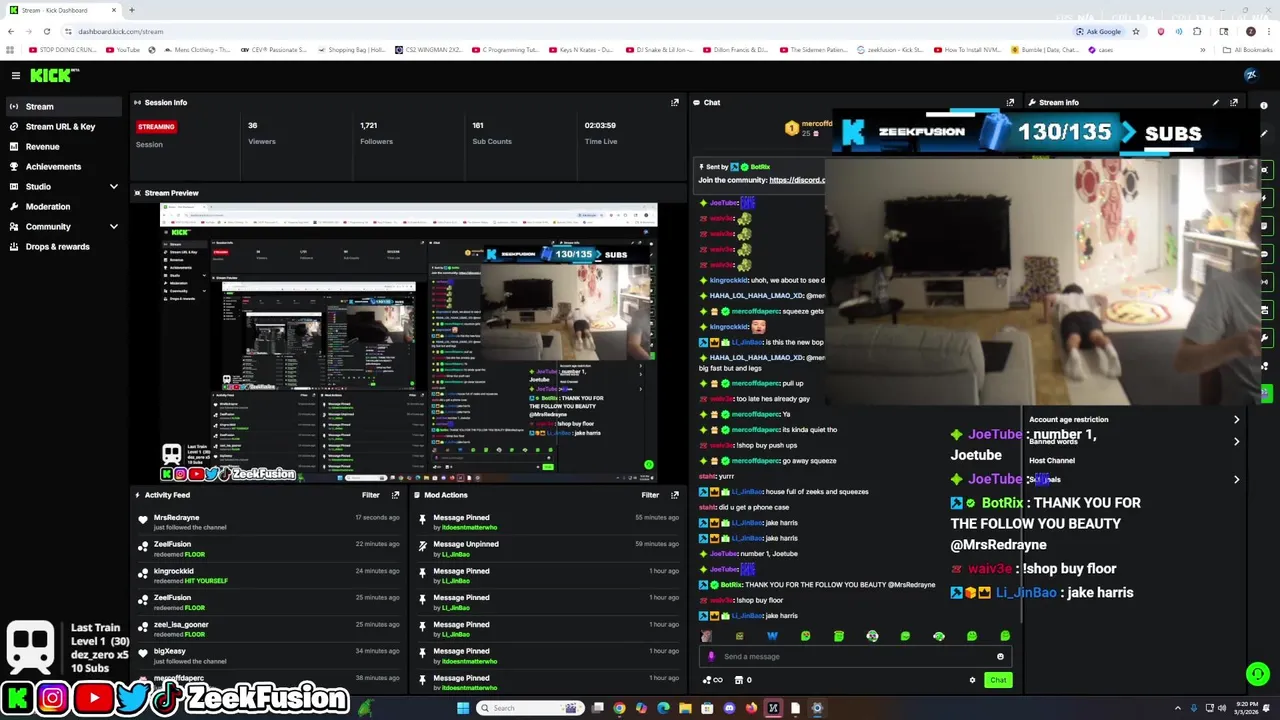Go to the Kick logo home
Image resolution: width=1280 pixels, height=720 pixels.
52,75
